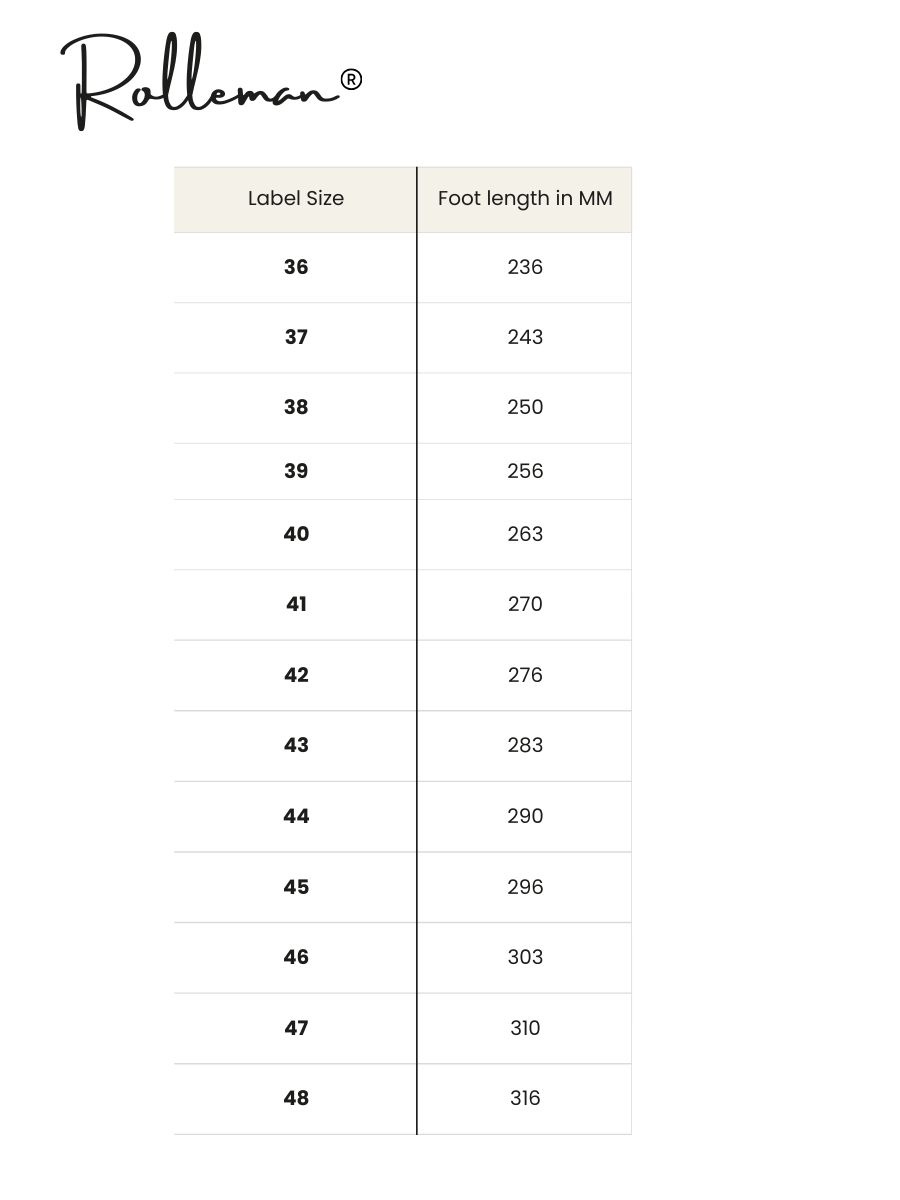Click label size 47 cell
The height and width of the screenshot is (1200, 900).
coord(296,1028)
